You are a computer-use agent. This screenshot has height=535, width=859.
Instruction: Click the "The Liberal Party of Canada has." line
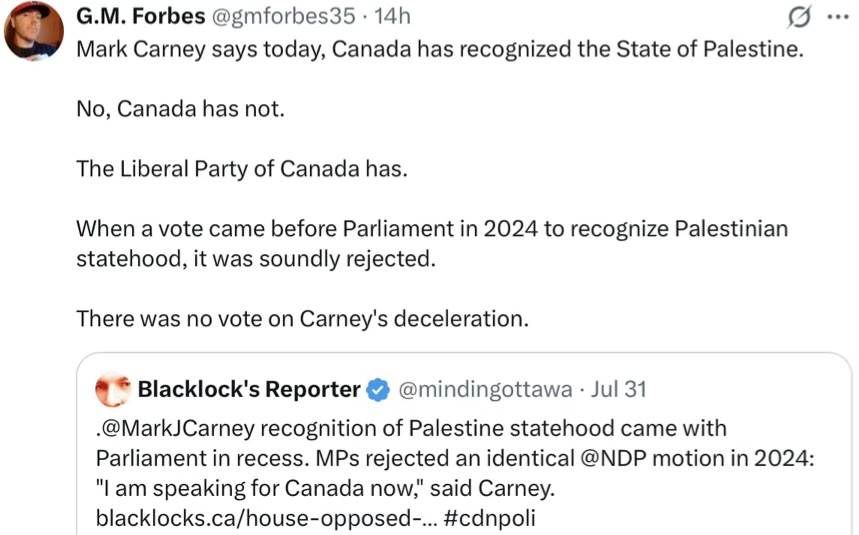coord(242,169)
